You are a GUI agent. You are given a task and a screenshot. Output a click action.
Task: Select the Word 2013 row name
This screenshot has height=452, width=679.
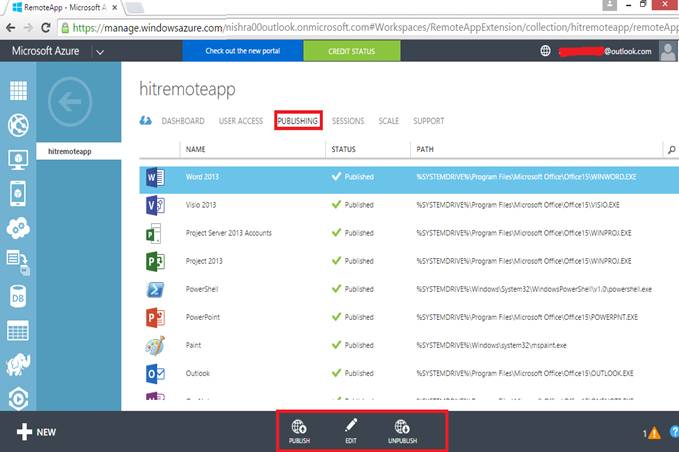click(202, 177)
